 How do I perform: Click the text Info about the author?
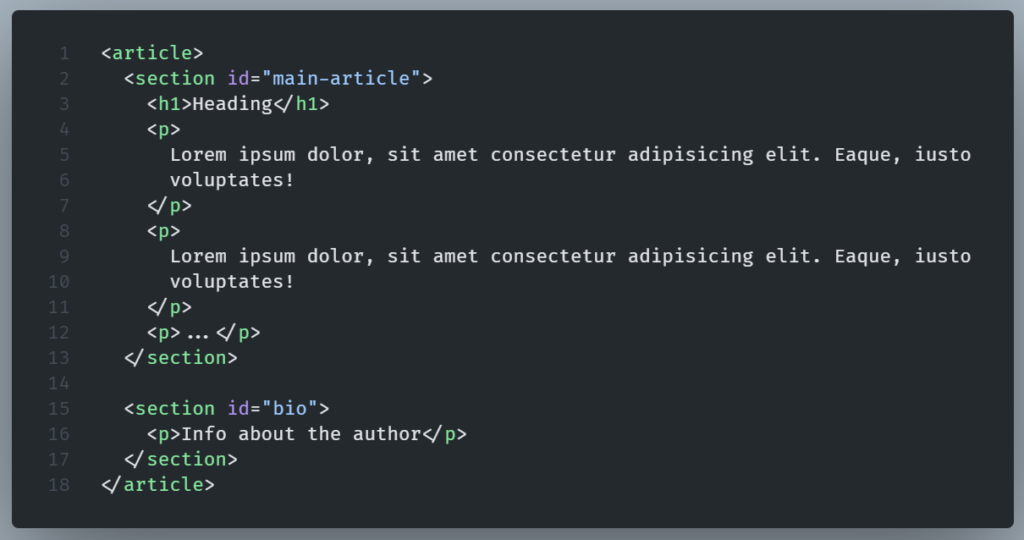[301, 434]
